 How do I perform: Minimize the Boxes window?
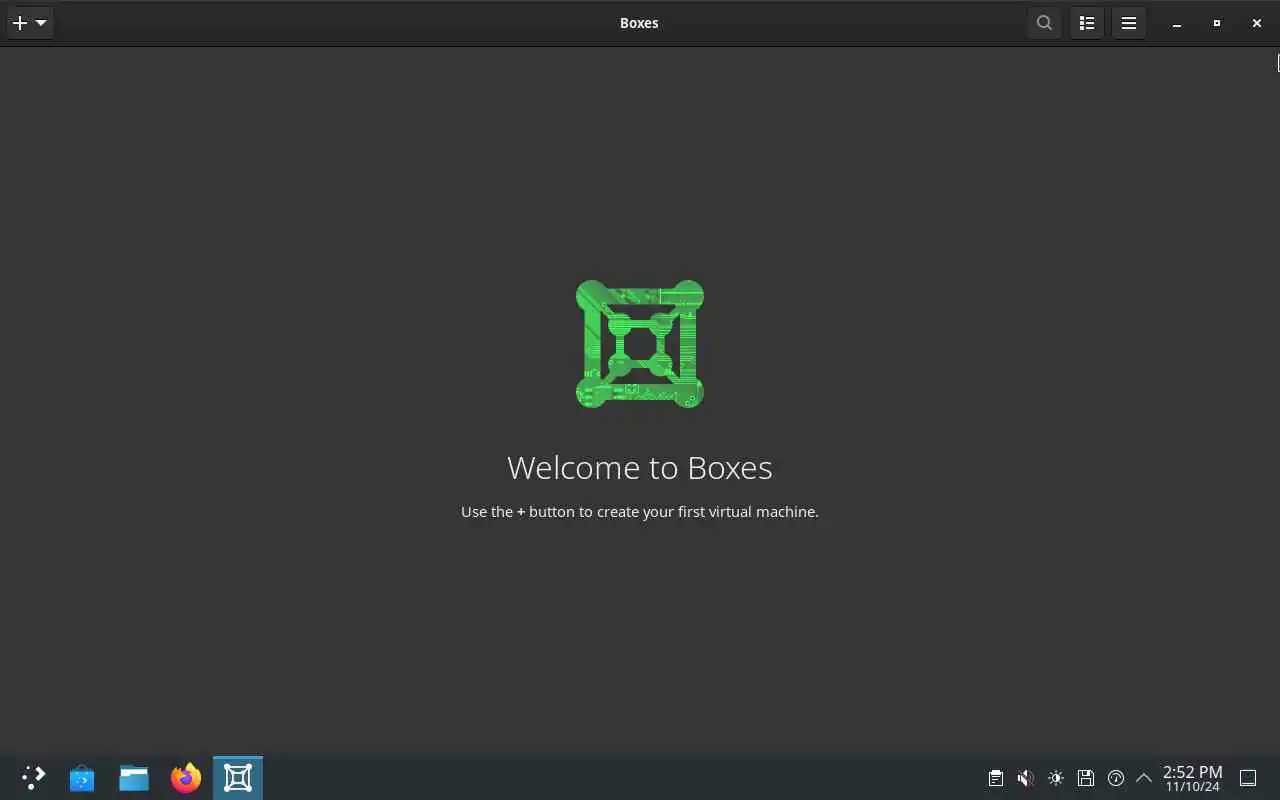(x=1177, y=23)
